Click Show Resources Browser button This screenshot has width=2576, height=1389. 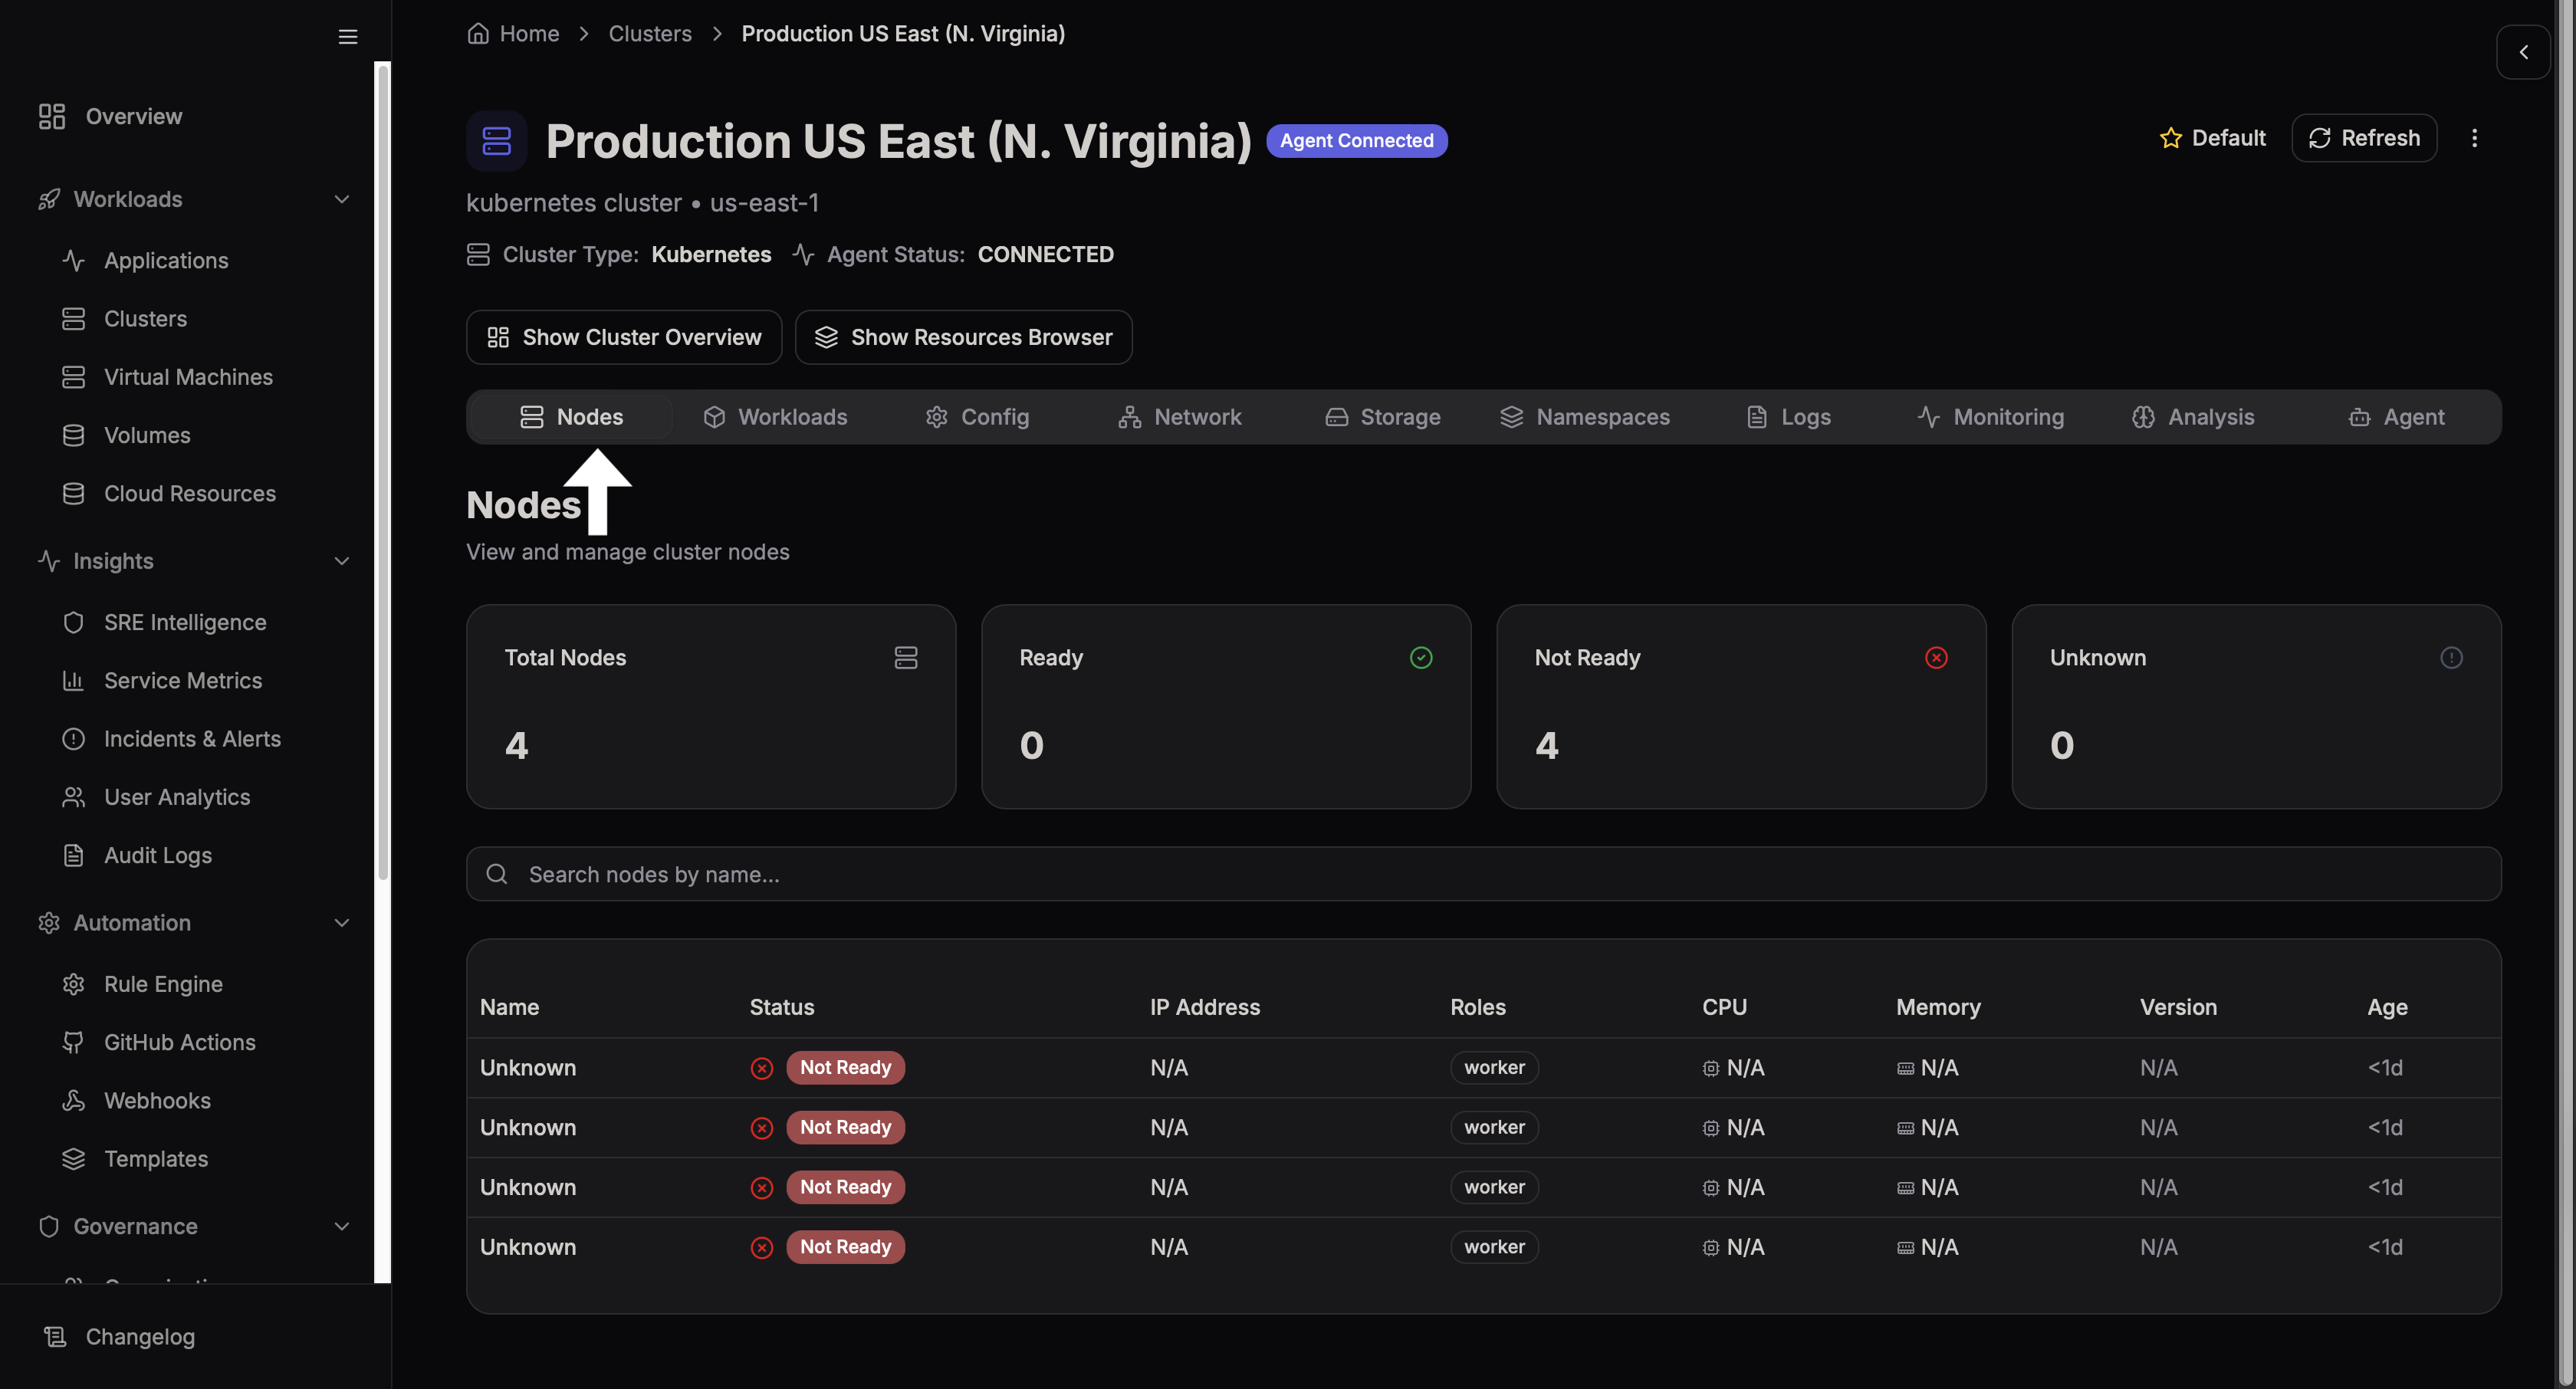click(963, 337)
